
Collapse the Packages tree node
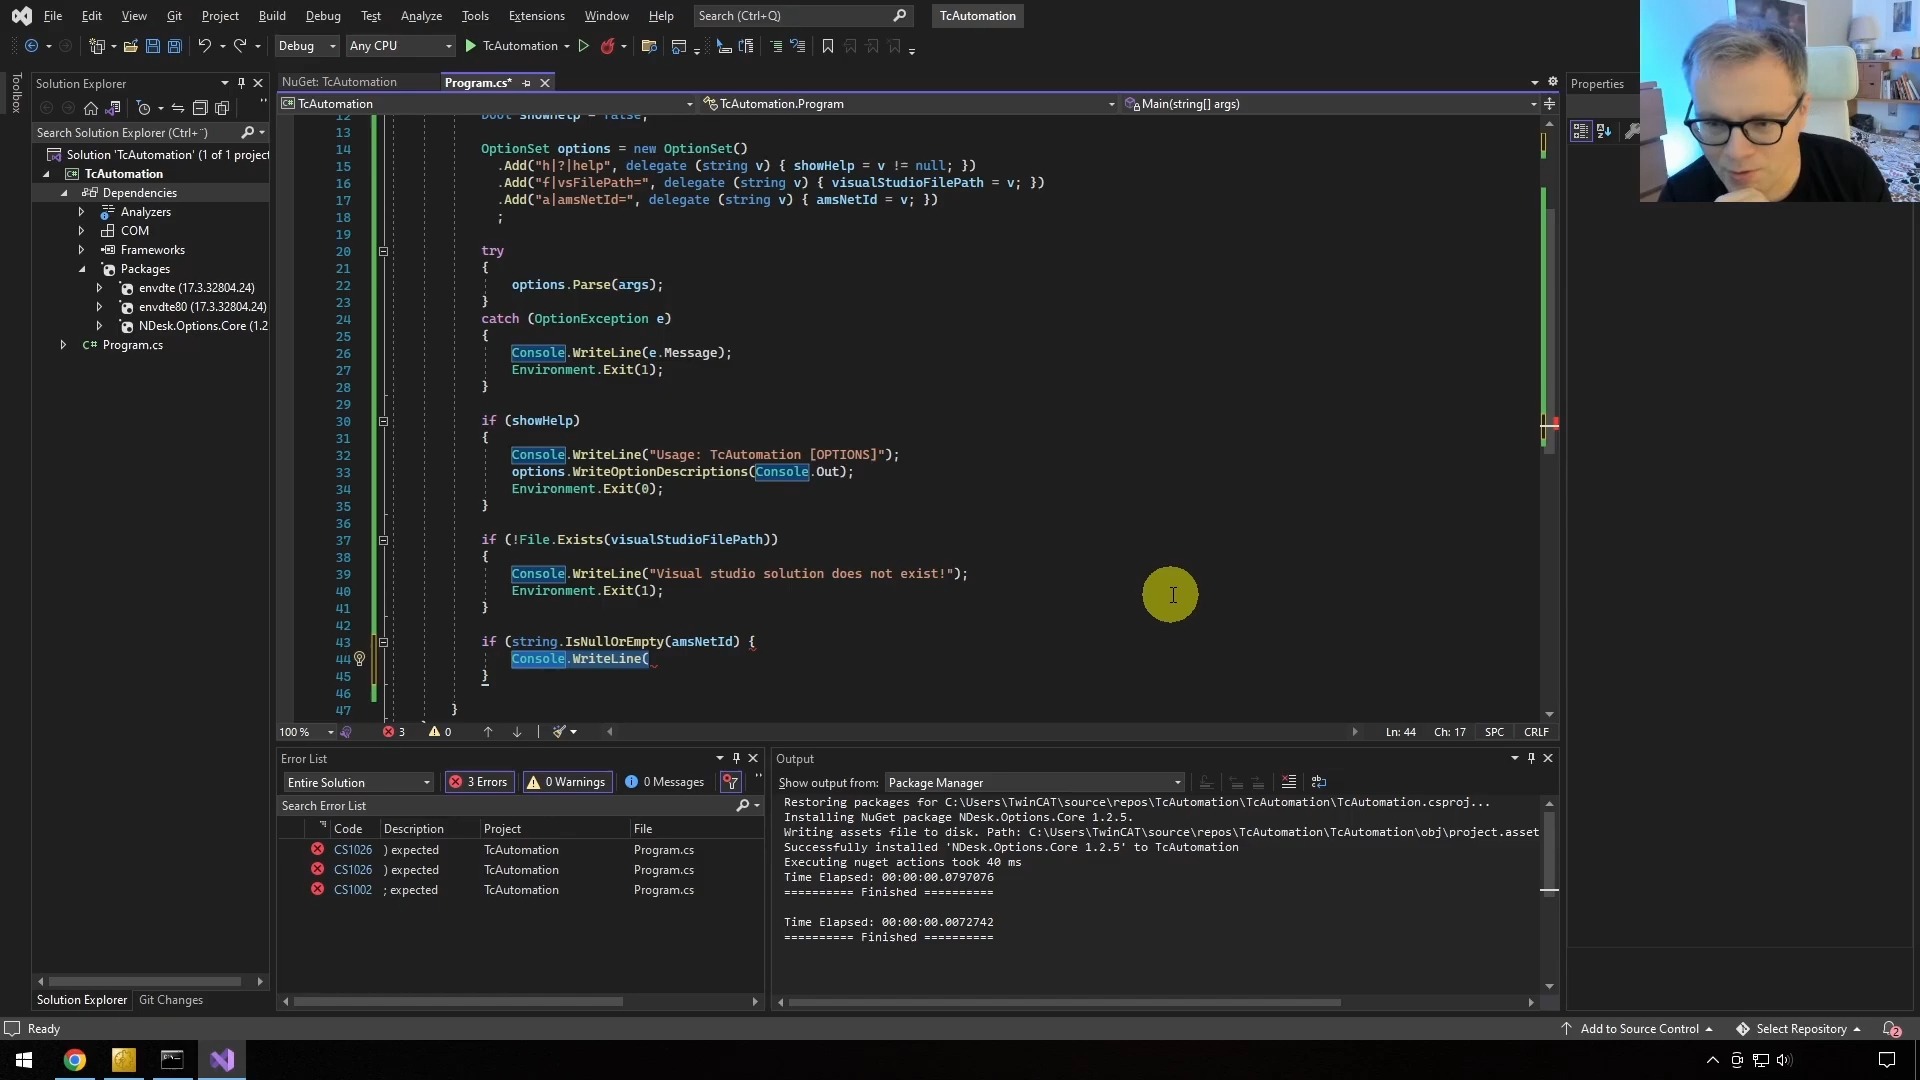82,270
